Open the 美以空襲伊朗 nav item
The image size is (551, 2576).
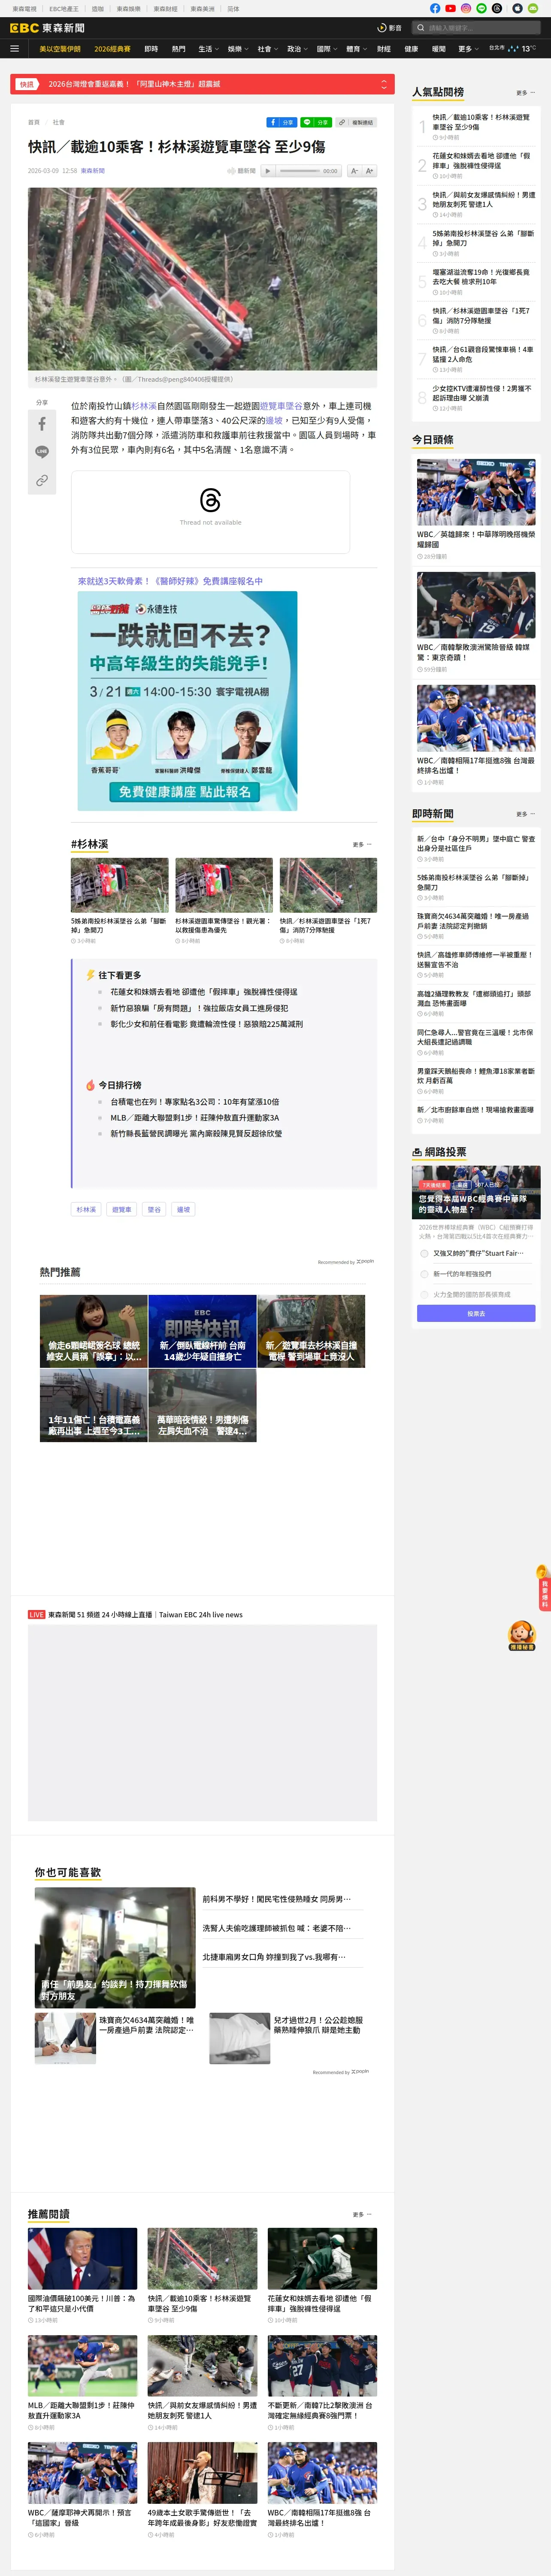[60, 48]
